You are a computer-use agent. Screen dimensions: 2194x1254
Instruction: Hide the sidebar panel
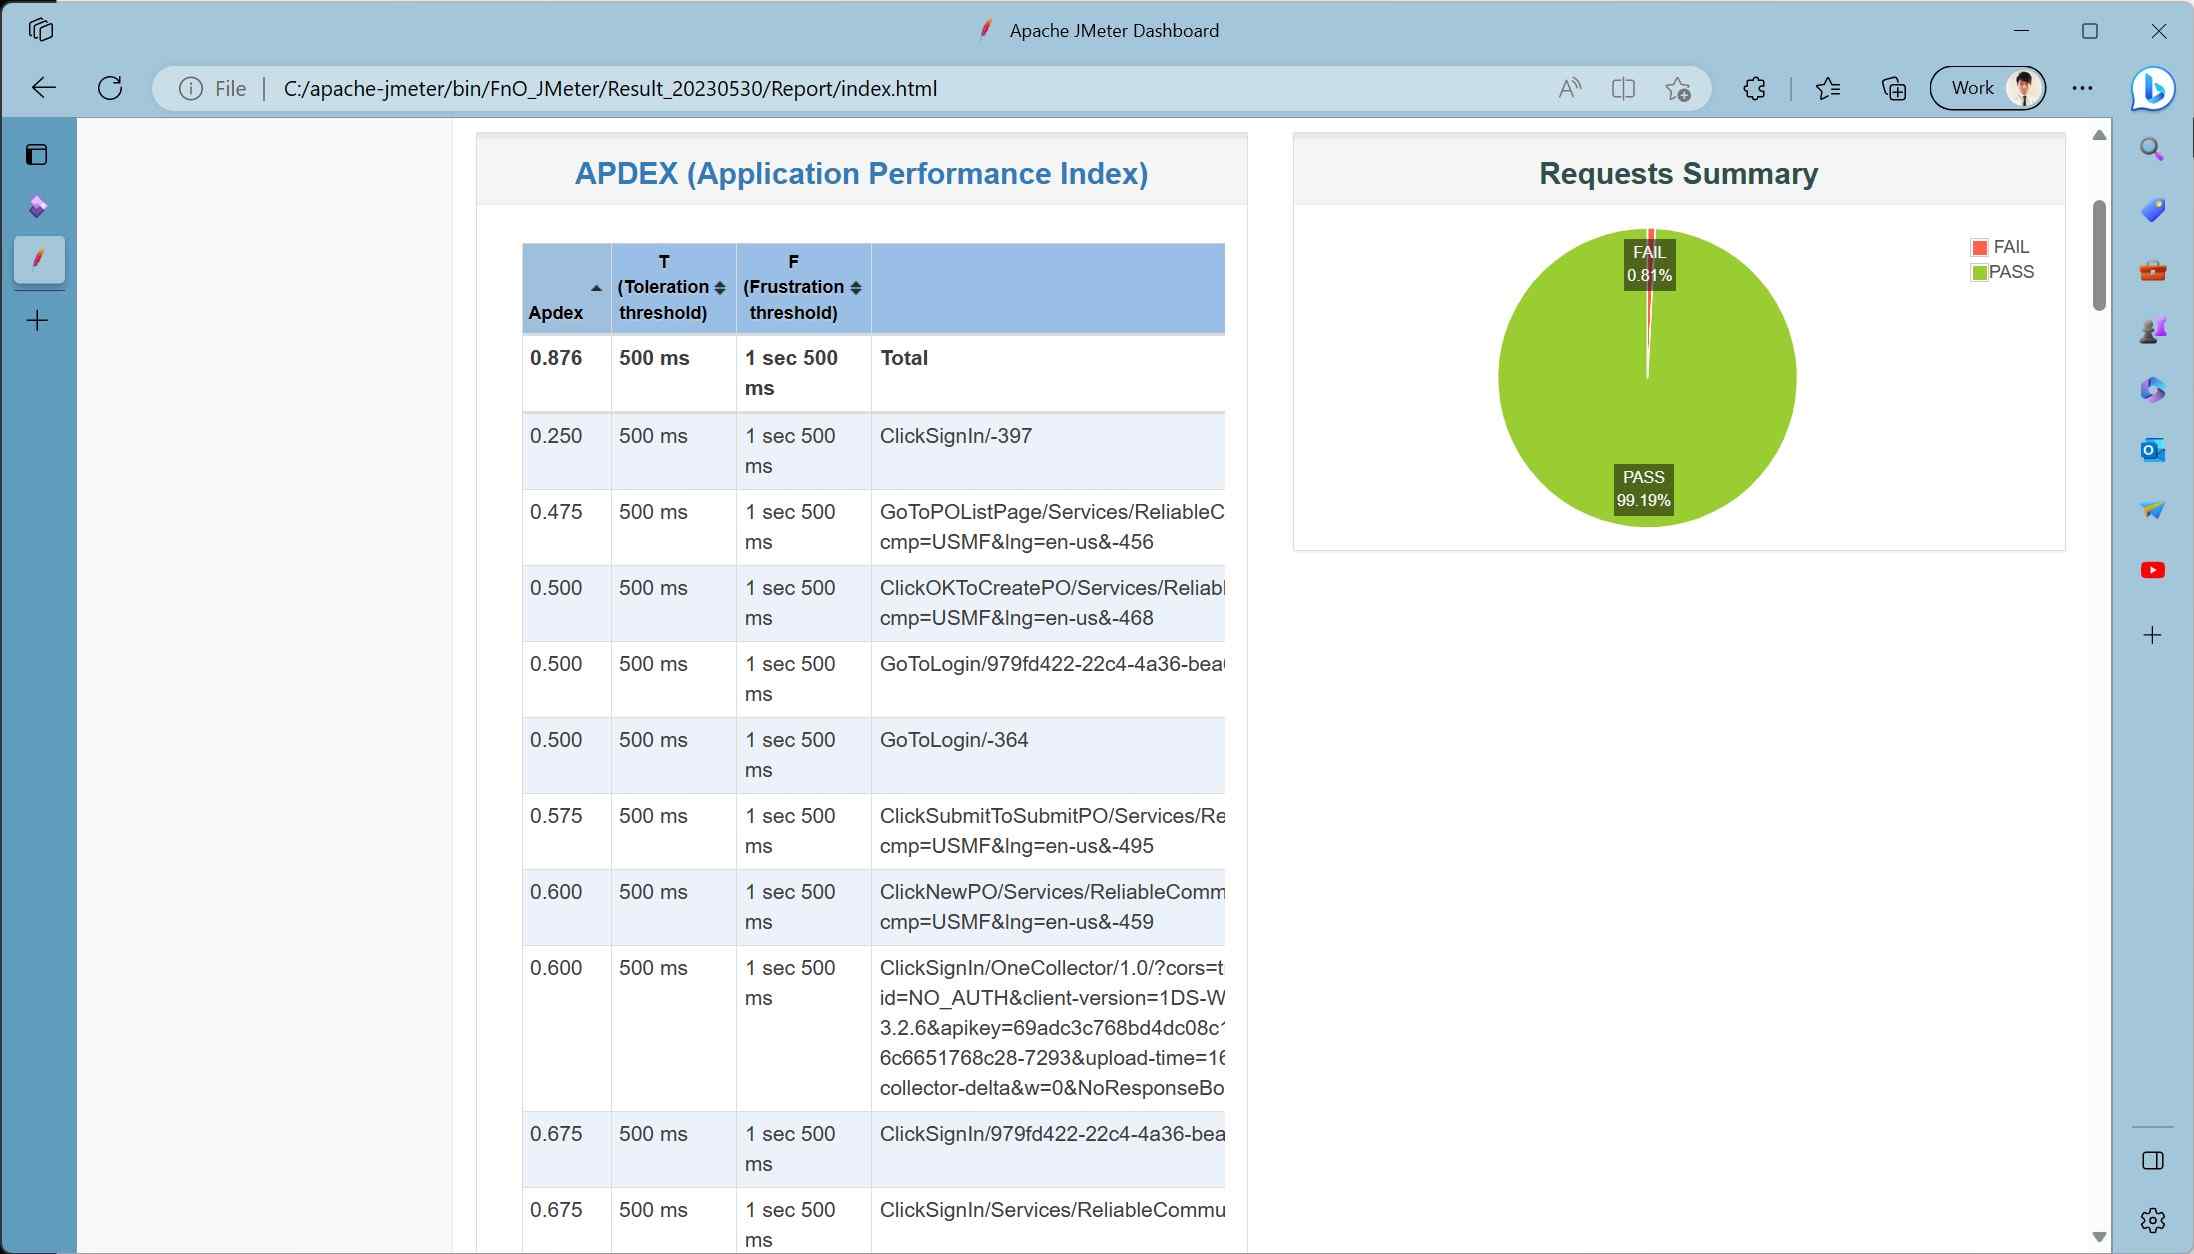(2153, 1160)
